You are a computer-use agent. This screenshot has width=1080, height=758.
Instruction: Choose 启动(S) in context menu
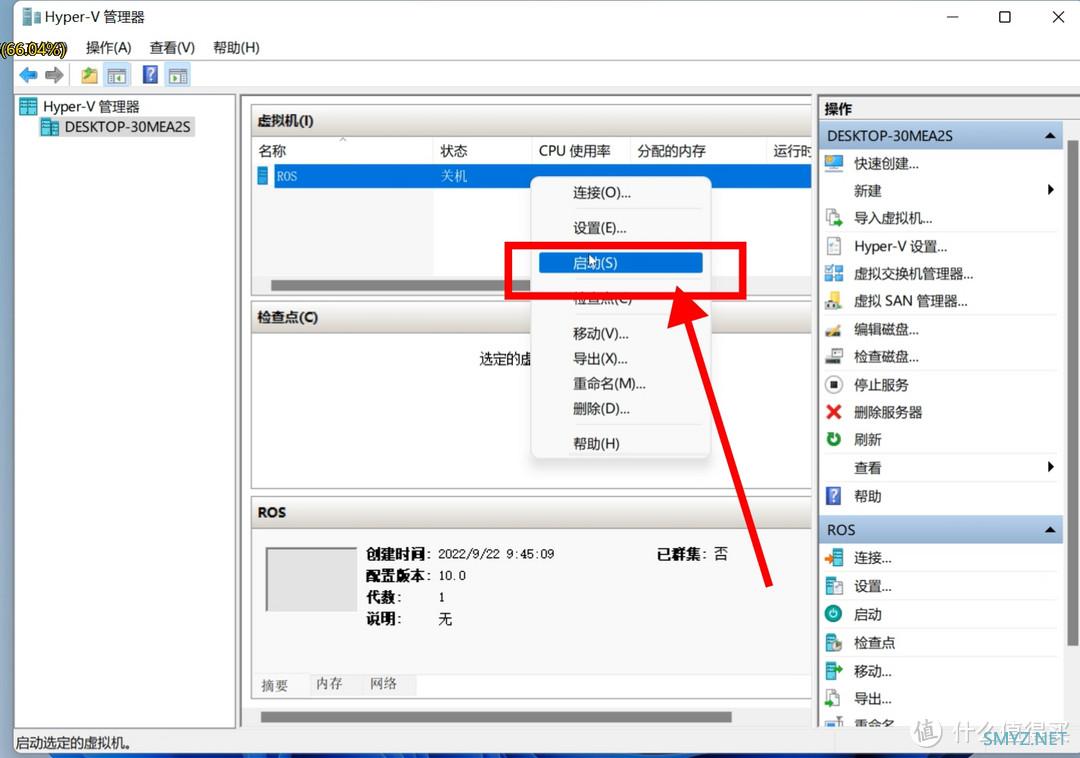pyautogui.click(x=621, y=263)
